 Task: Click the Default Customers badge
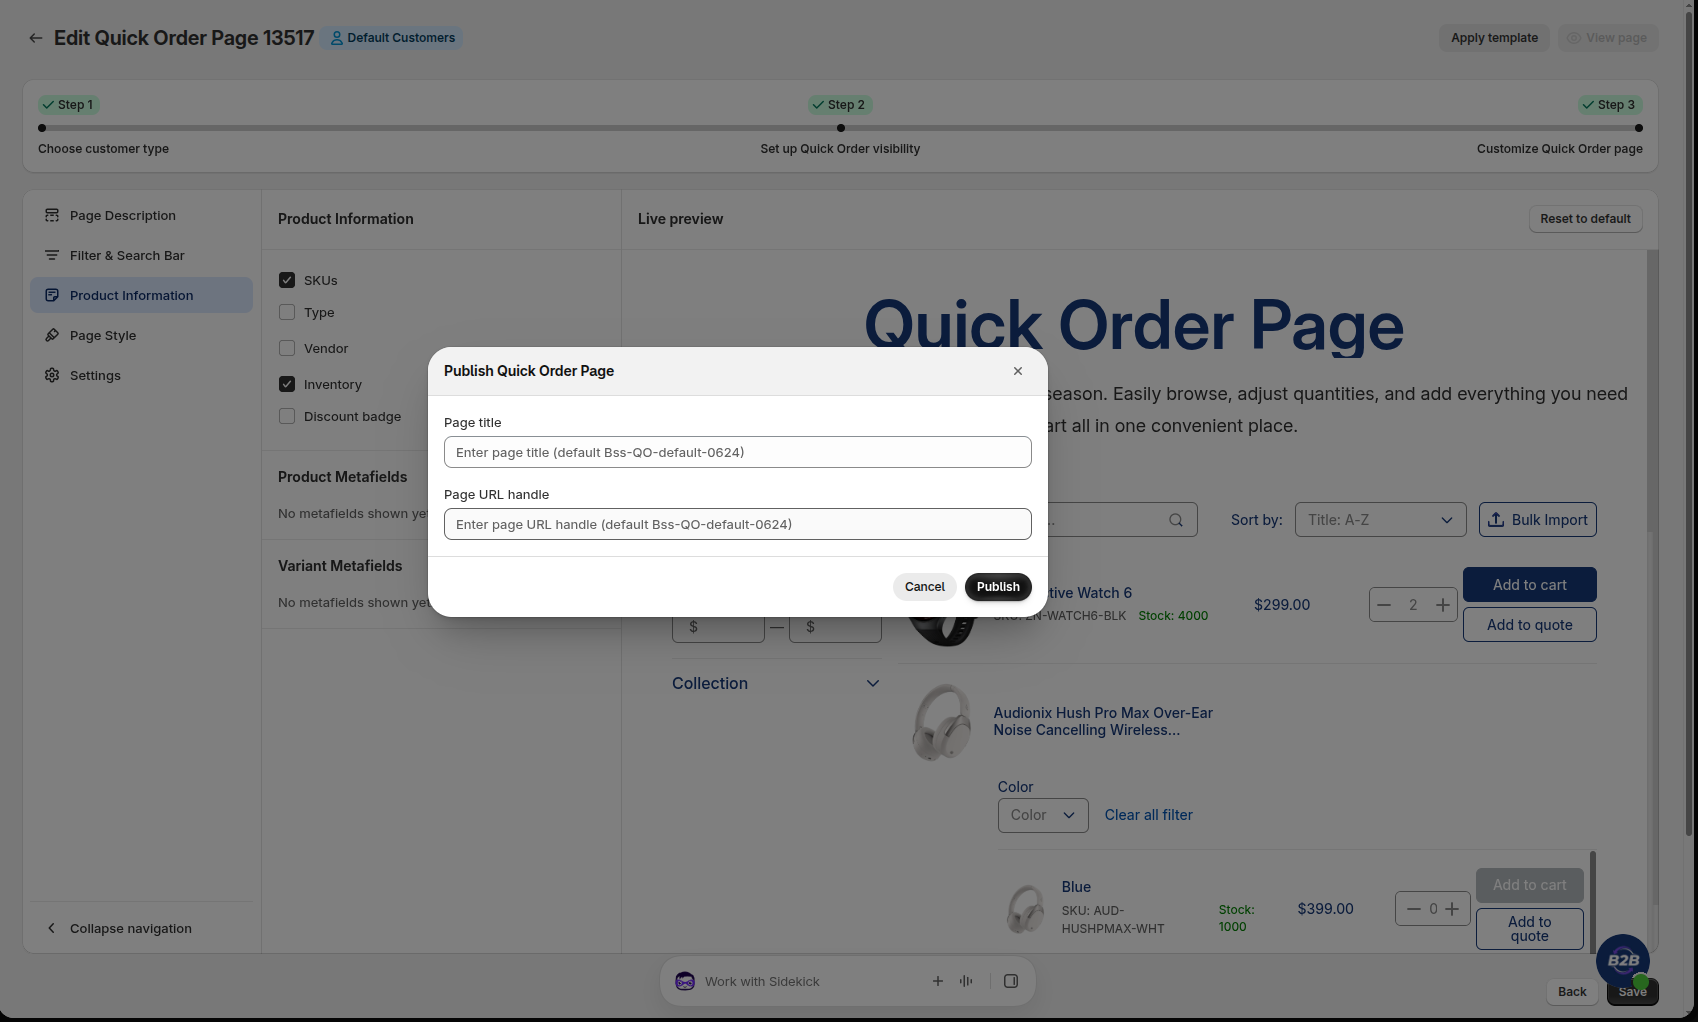pos(392,38)
